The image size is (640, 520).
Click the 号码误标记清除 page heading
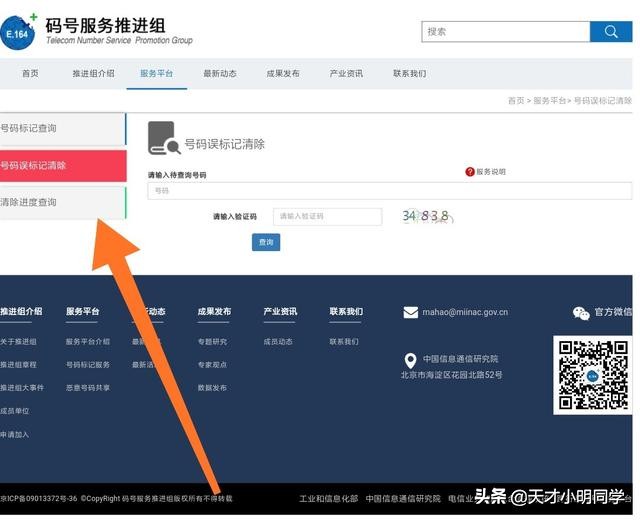[x=224, y=144]
